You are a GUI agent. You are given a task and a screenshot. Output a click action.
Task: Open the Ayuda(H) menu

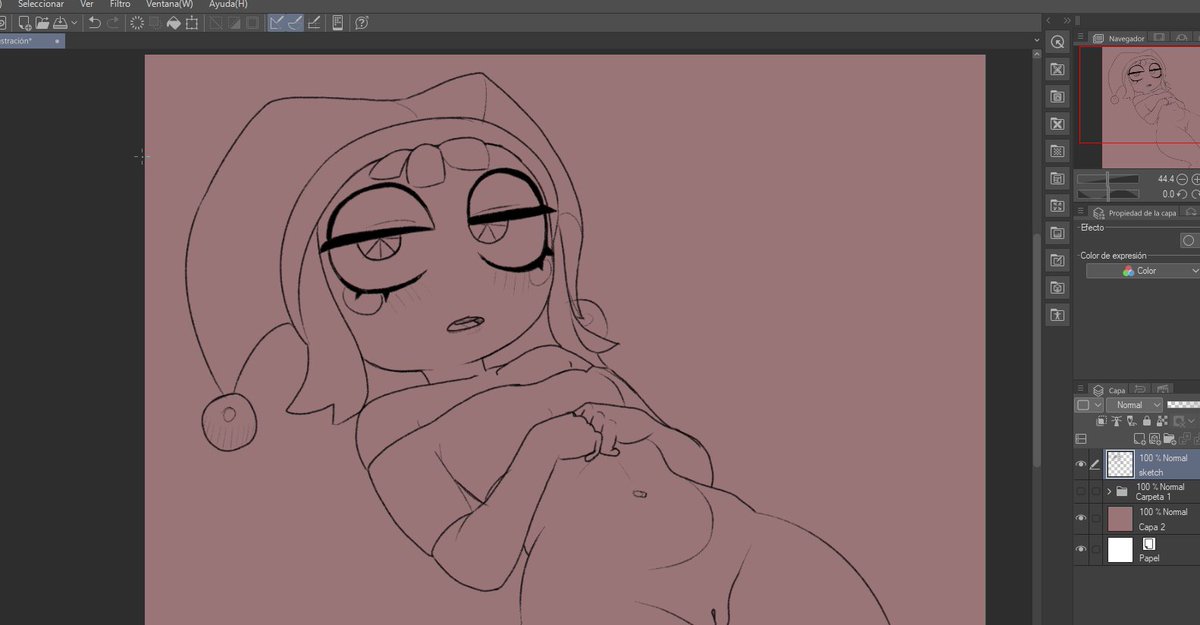228,4
